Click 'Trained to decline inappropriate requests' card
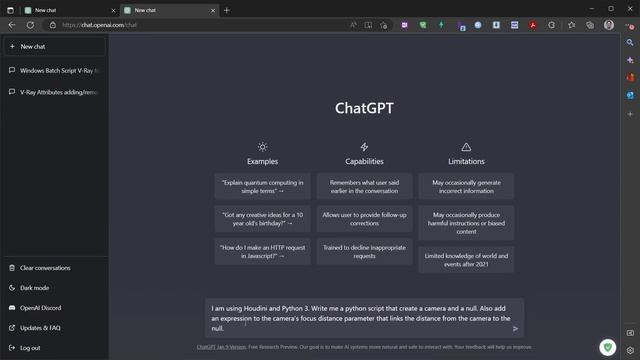The image size is (640, 360). (x=364, y=252)
